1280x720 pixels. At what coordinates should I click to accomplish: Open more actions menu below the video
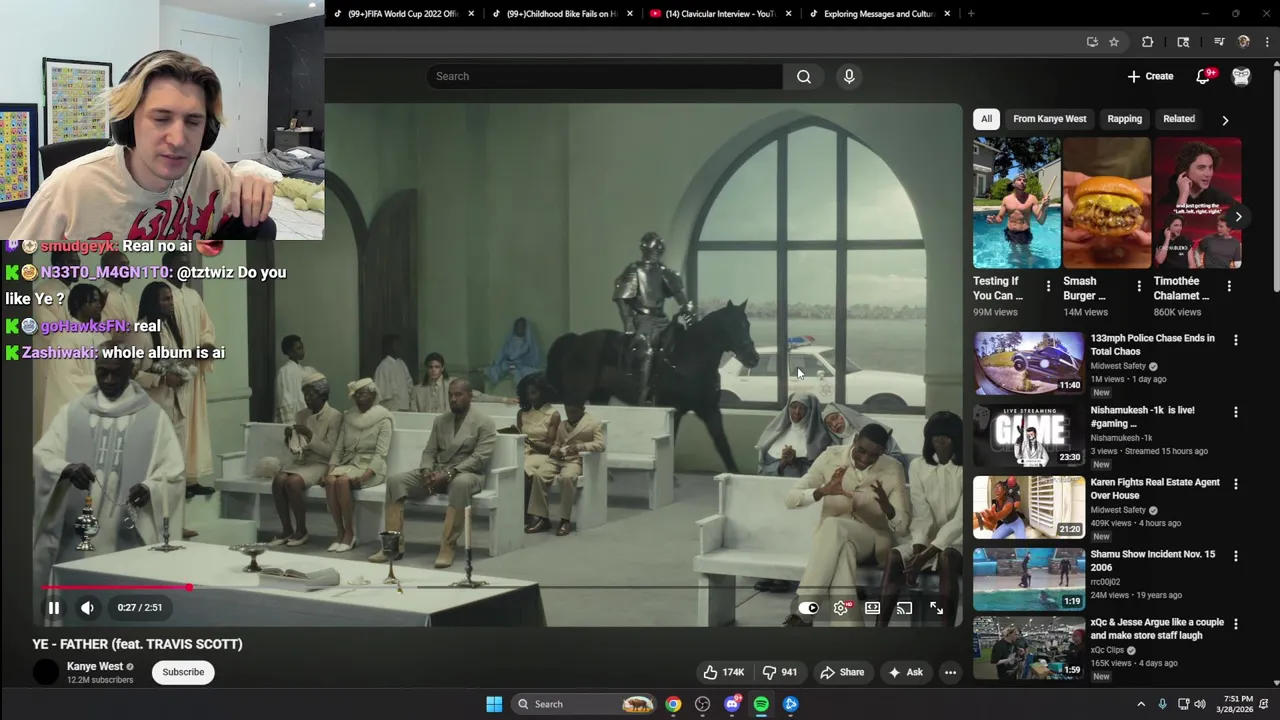(950, 672)
